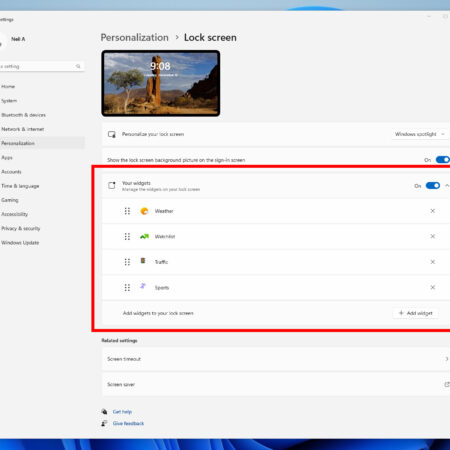This screenshot has width=450, height=450.
Task: Click the search magnifier icon in sidebar
Action: point(78,66)
